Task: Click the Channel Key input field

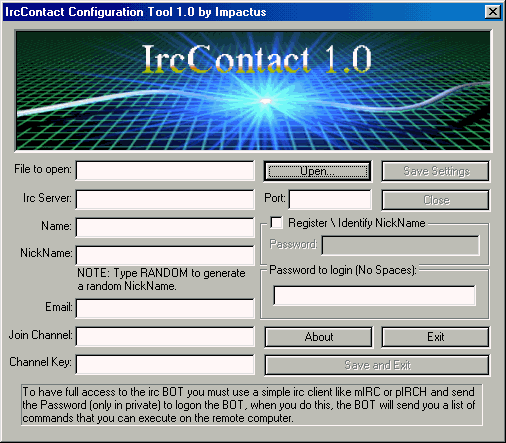Action: pyautogui.click(x=165, y=364)
